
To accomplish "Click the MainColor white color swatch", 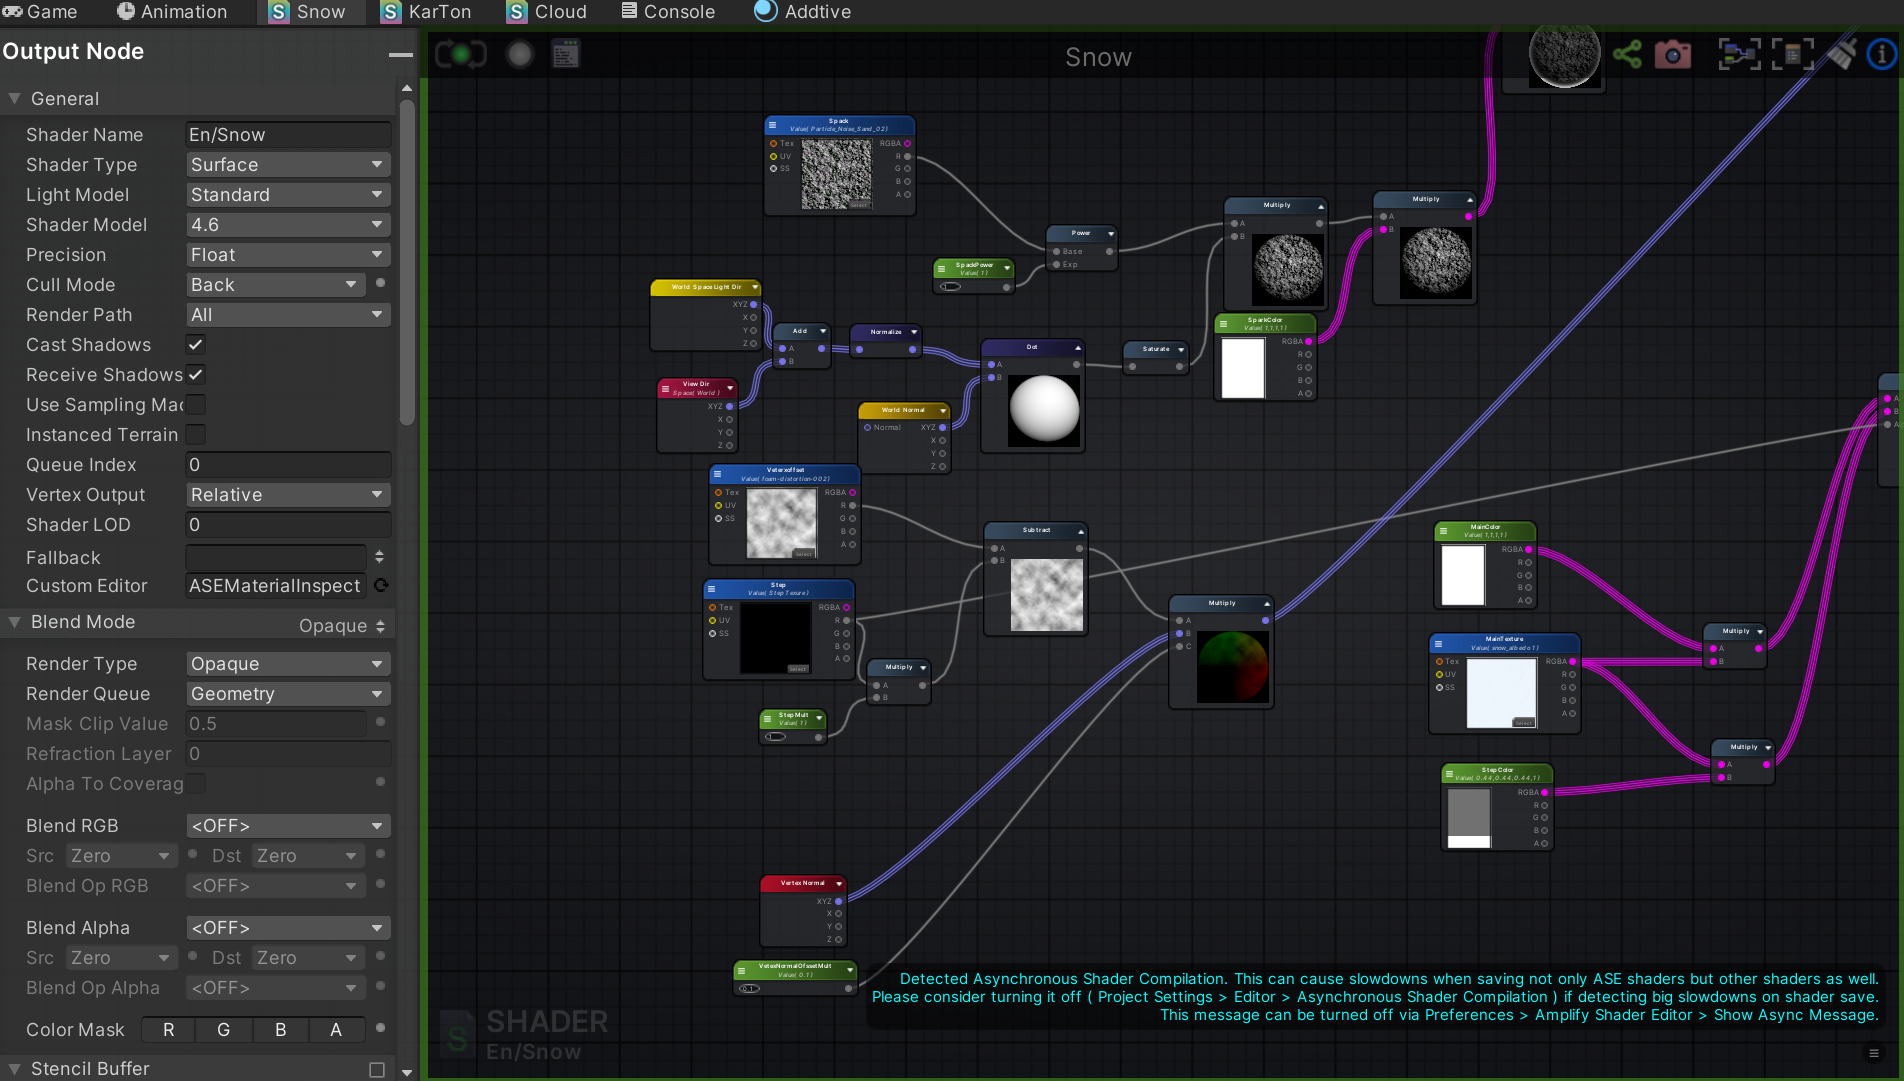I will (1463, 575).
